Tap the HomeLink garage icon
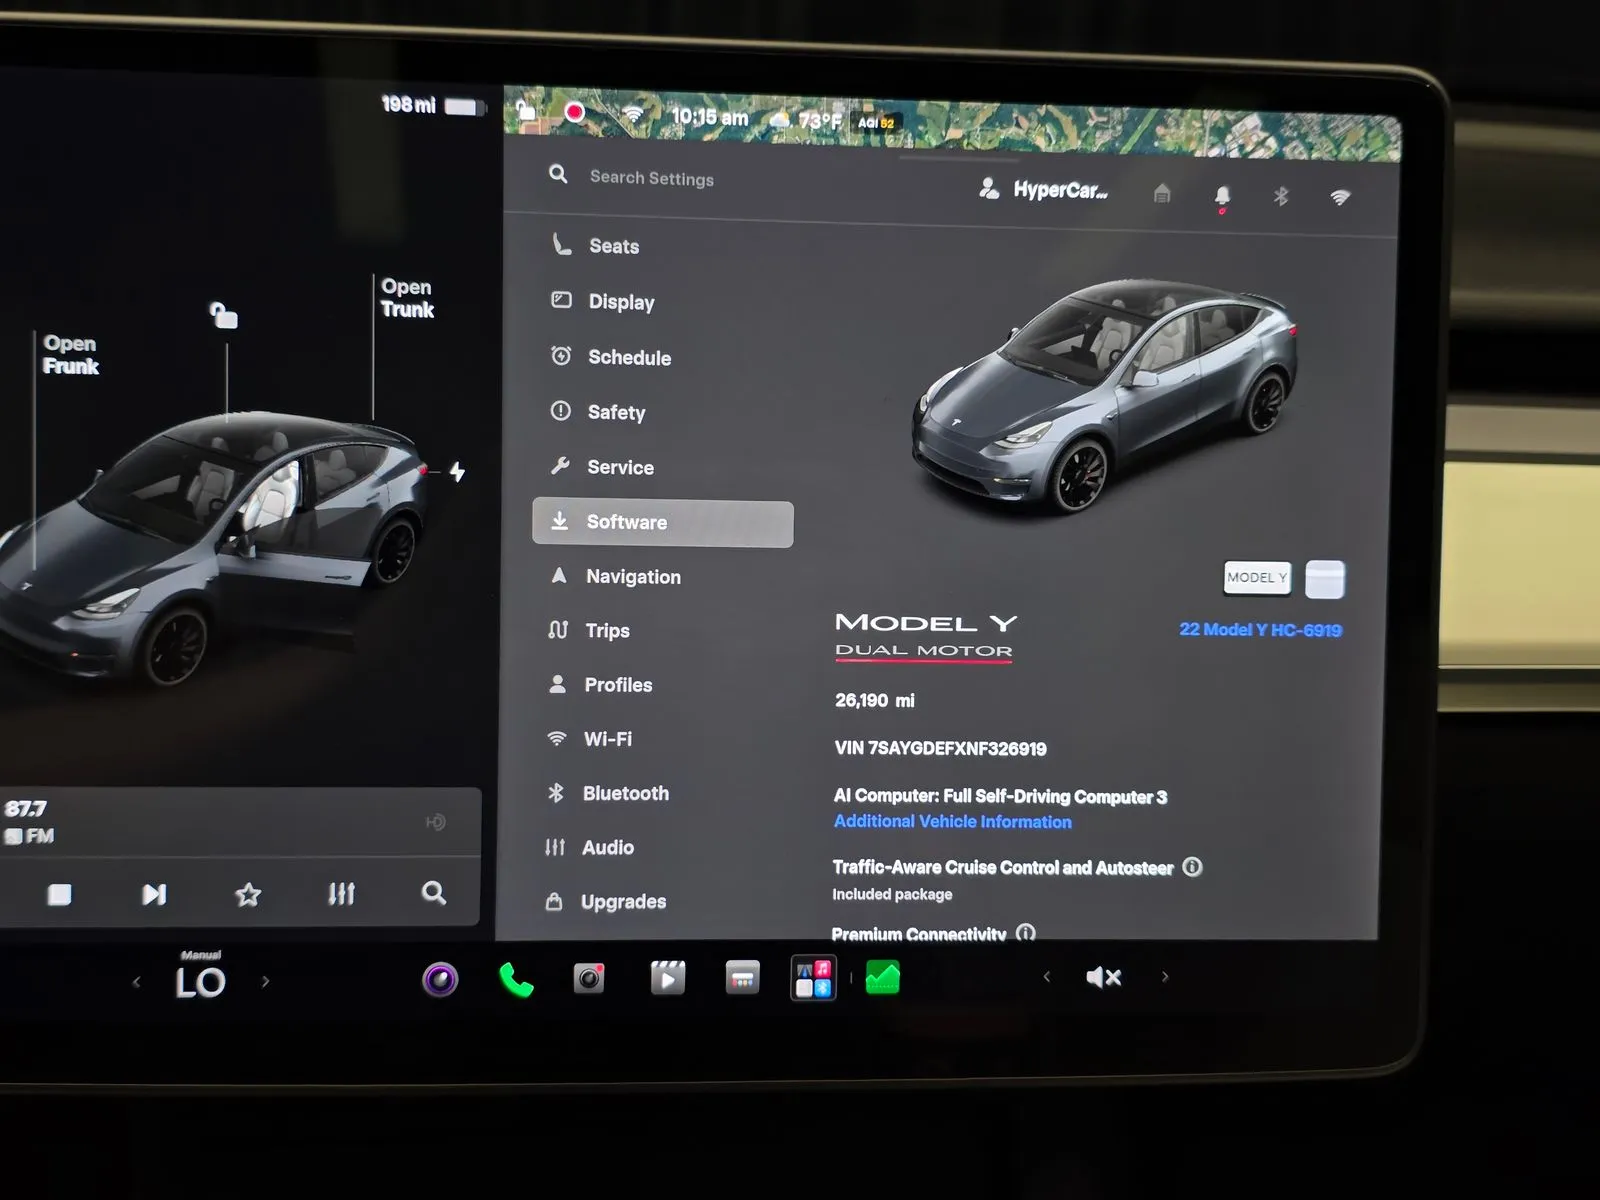This screenshot has height=1200, width=1600. pyautogui.click(x=1162, y=193)
